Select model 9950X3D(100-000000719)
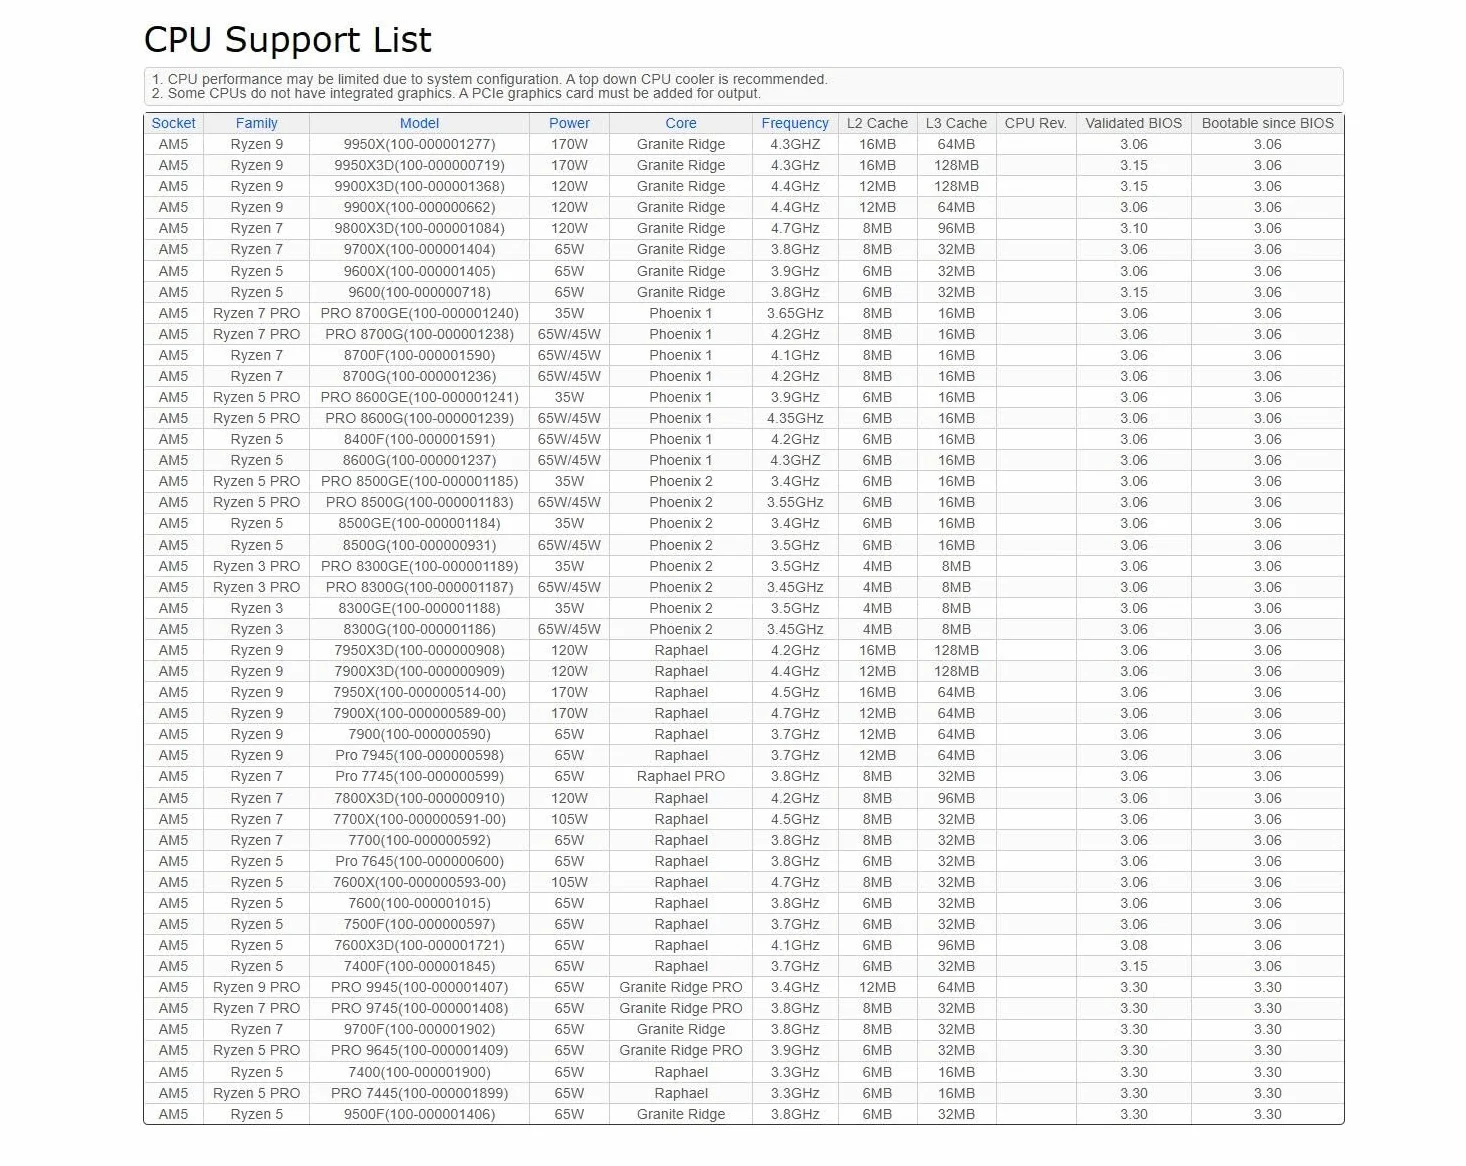 [419, 165]
